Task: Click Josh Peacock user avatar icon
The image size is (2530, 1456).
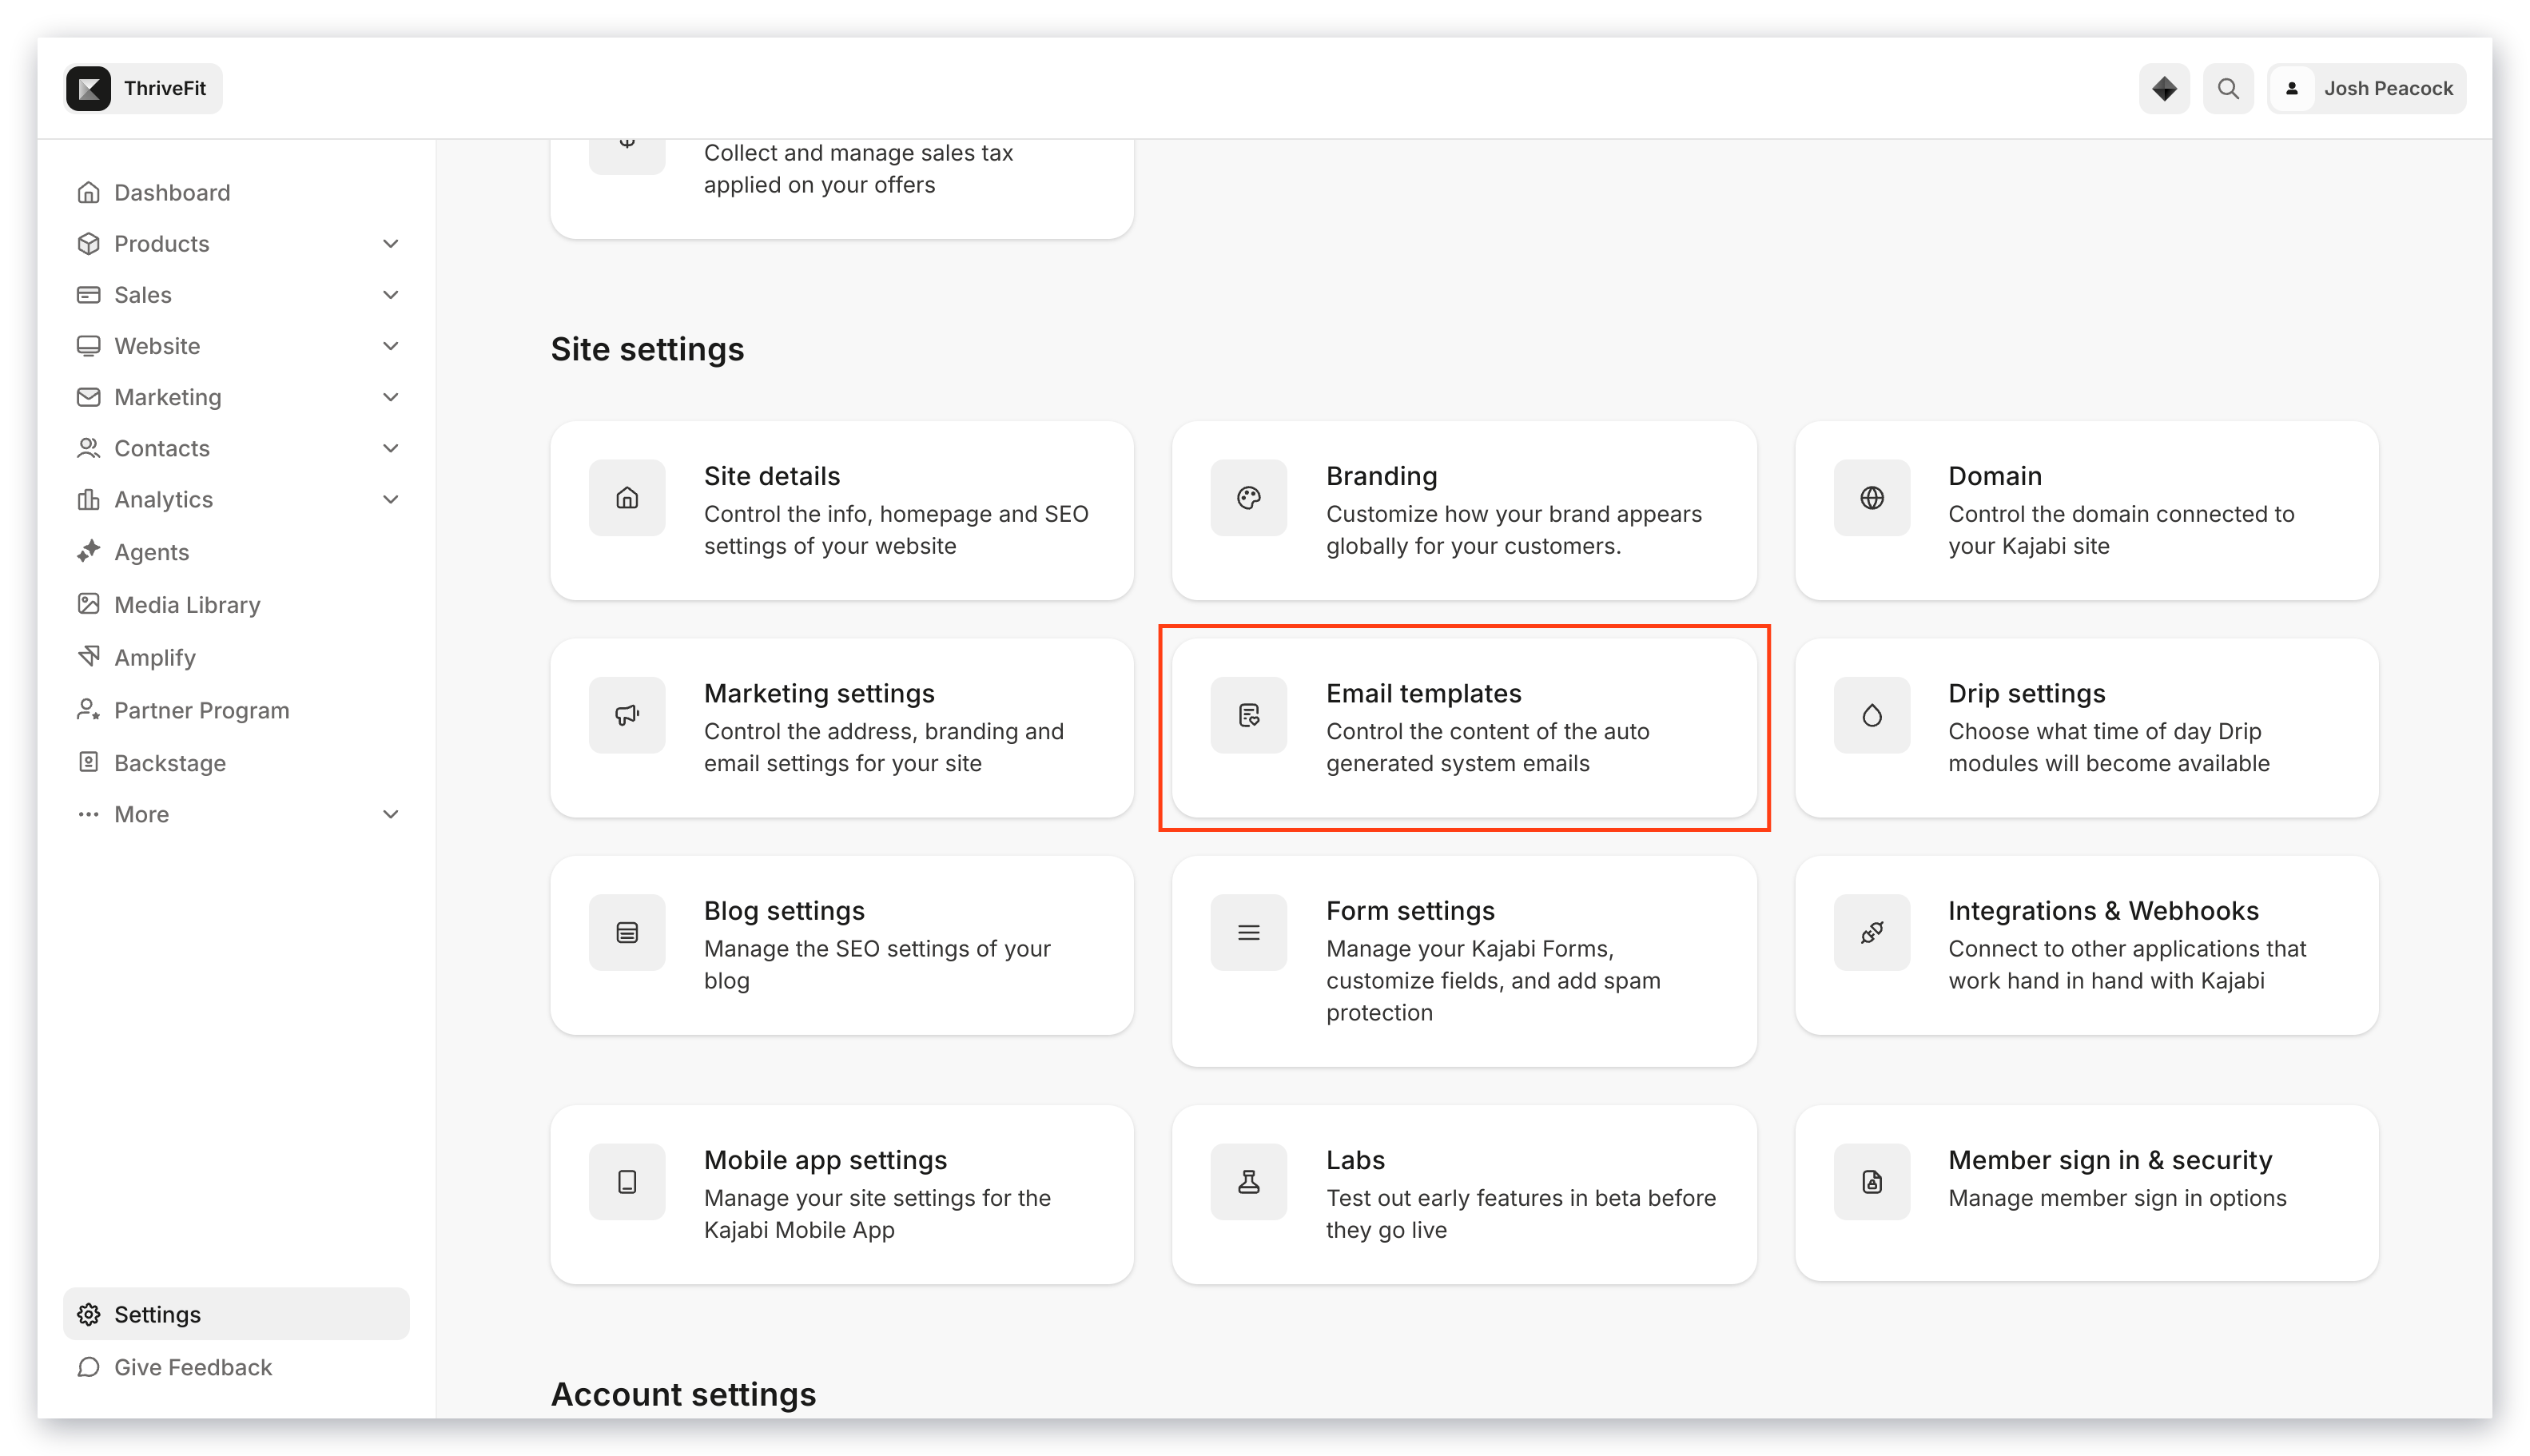Action: pos(2291,88)
